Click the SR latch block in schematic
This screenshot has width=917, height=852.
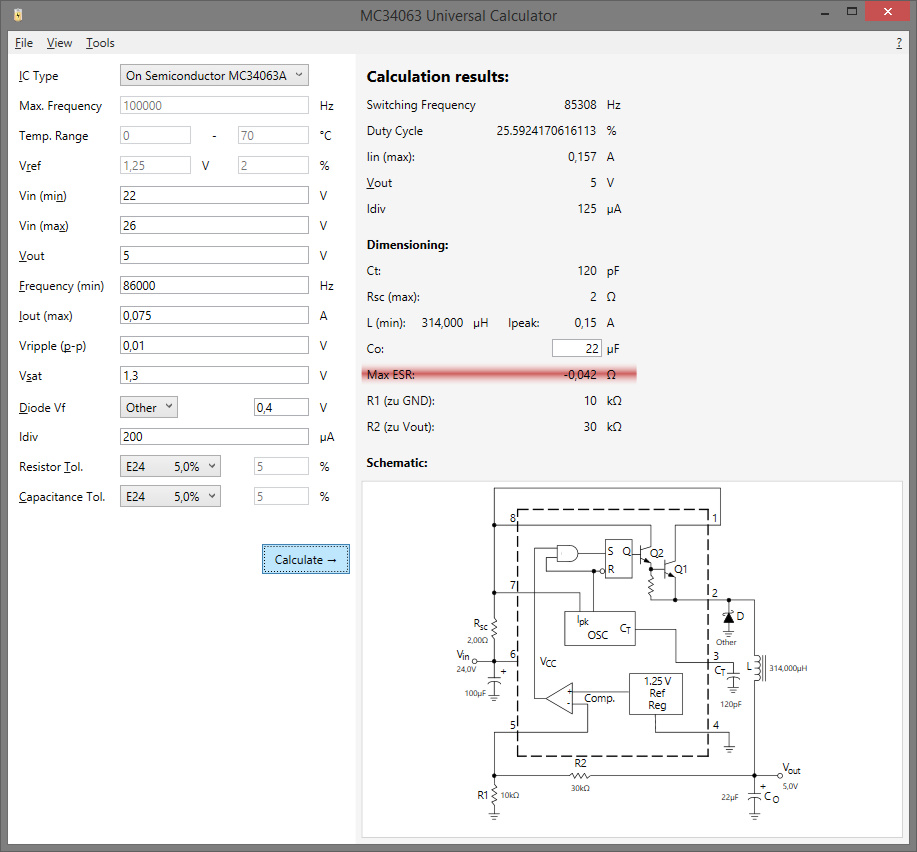(618, 559)
